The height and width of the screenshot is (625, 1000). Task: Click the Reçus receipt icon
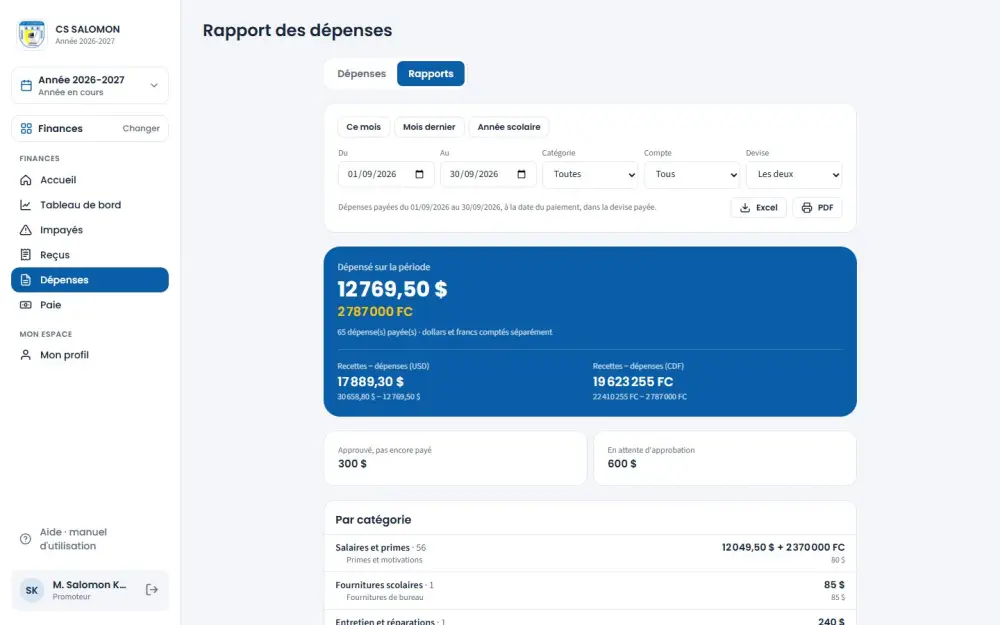pos(26,254)
